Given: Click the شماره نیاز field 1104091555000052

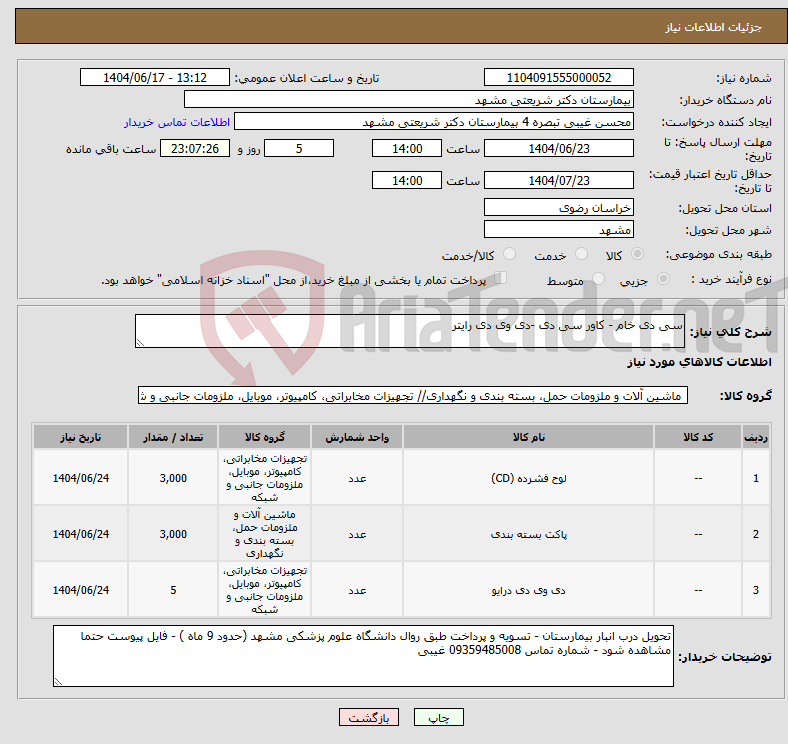Looking at the screenshot, I should 559,78.
